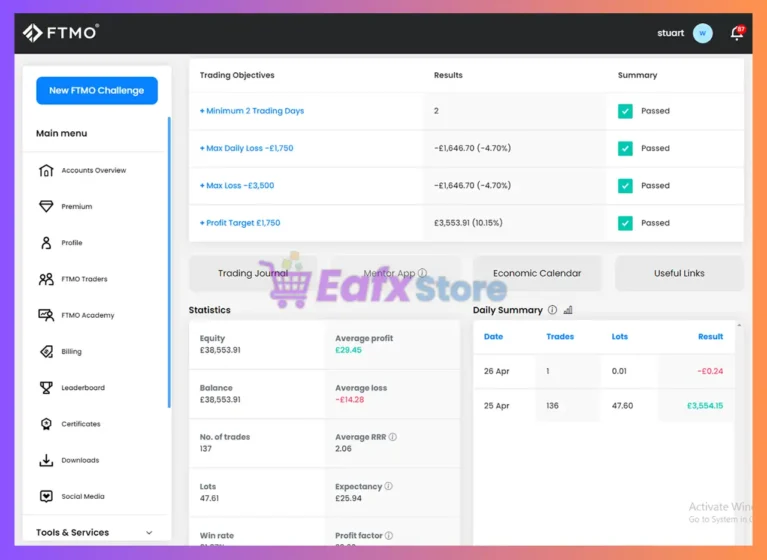Viewport: 767px width, 560px height.
Task: Click the FTMO logo
Action: tap(61, 33)
